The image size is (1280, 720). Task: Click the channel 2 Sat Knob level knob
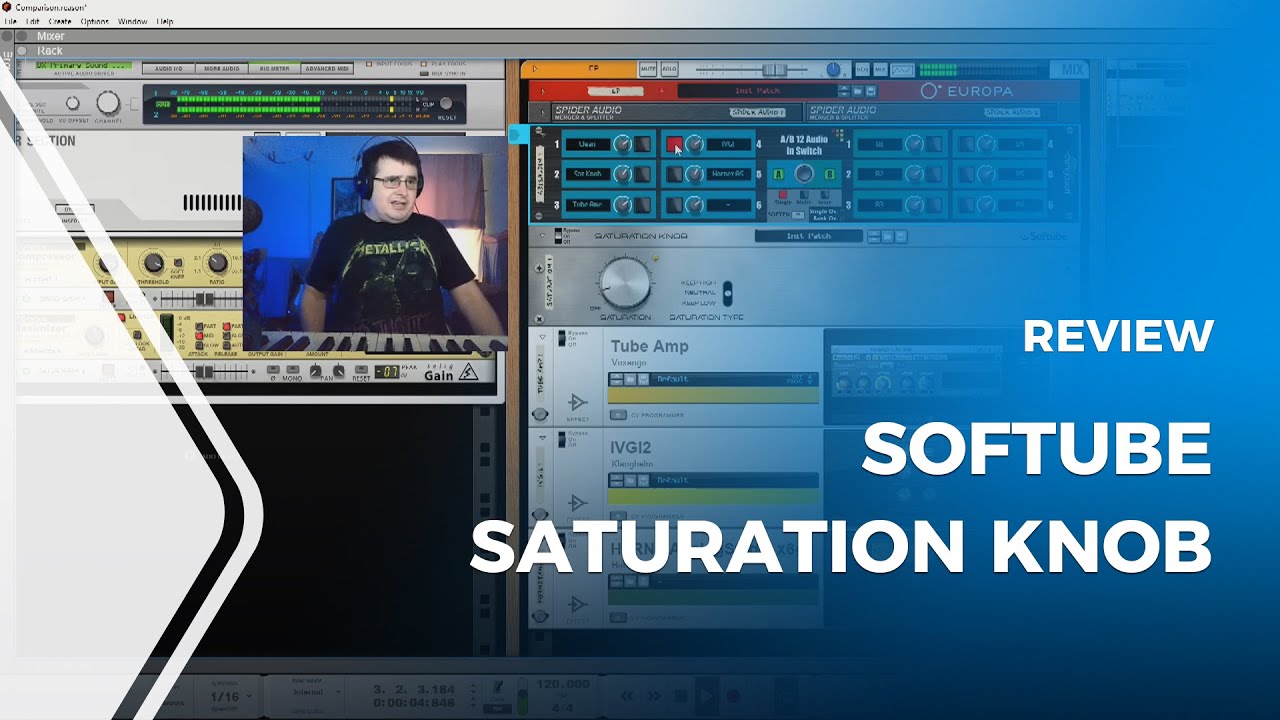click(x=622, y=174)
